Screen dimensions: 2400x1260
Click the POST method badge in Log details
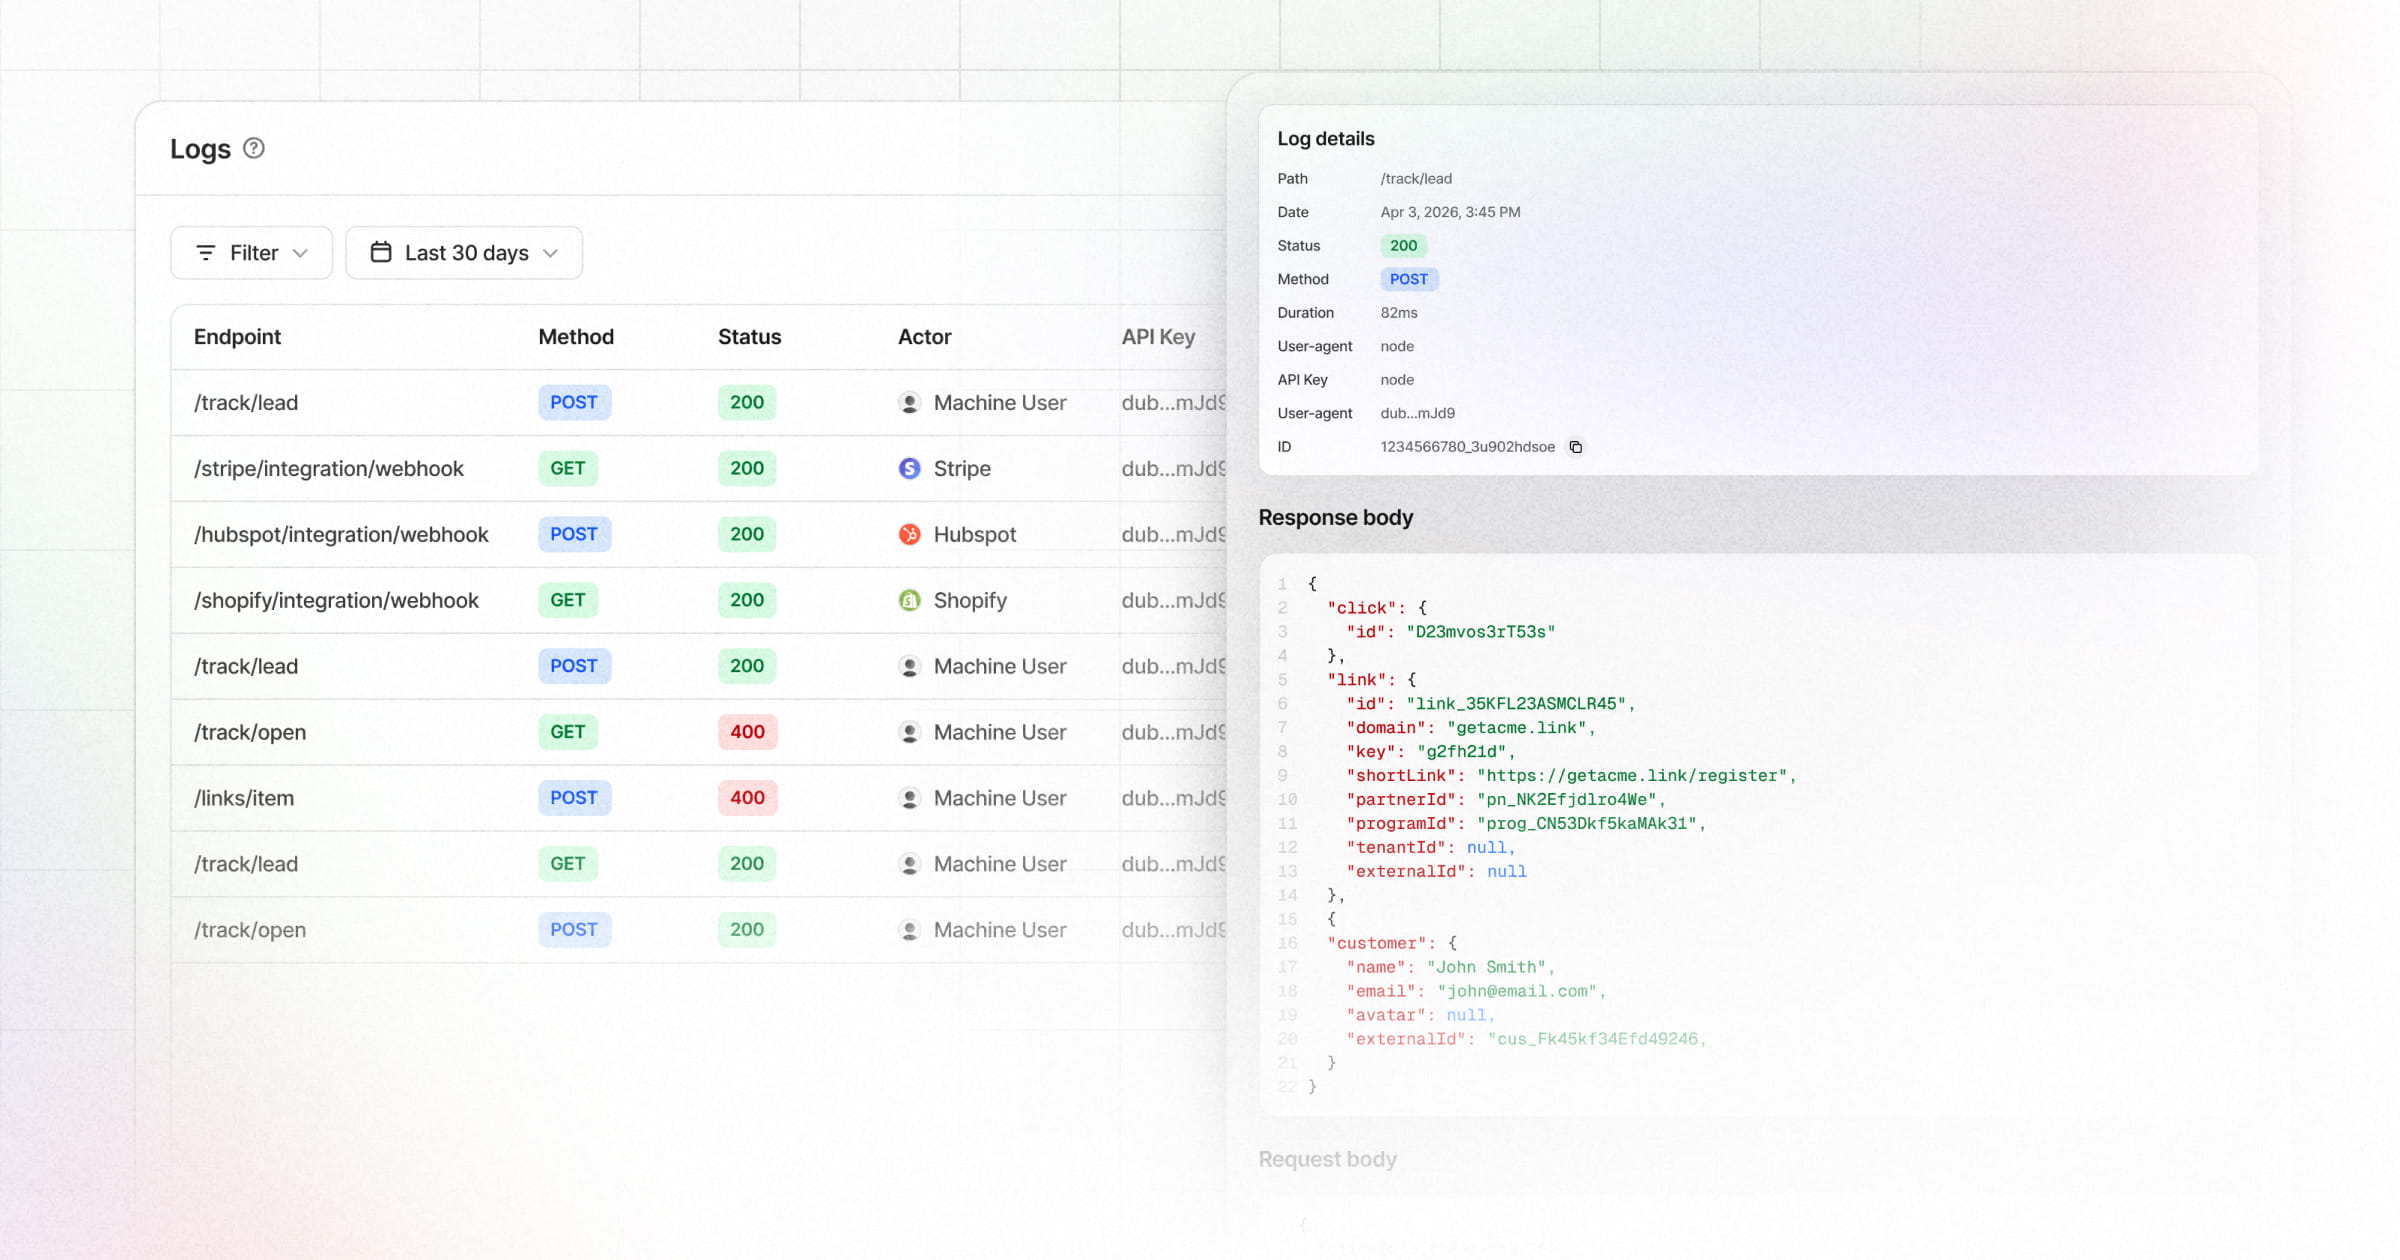[x=1409, y=279]
